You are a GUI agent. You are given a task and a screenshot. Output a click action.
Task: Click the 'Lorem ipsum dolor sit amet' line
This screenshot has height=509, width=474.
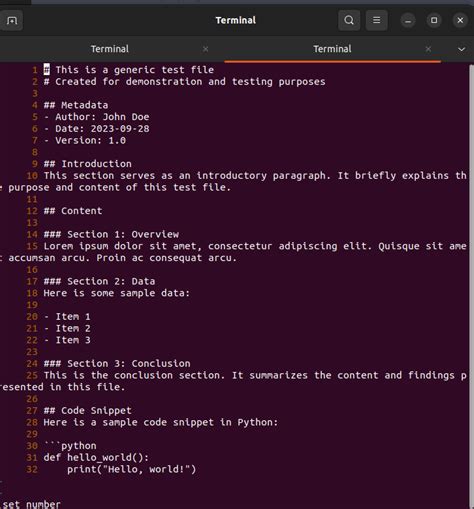(255, 246)
